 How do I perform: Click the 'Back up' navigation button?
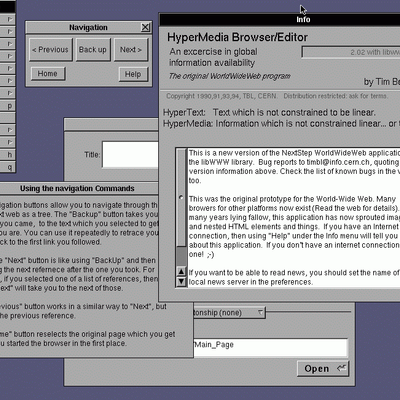tap(93, 50)
